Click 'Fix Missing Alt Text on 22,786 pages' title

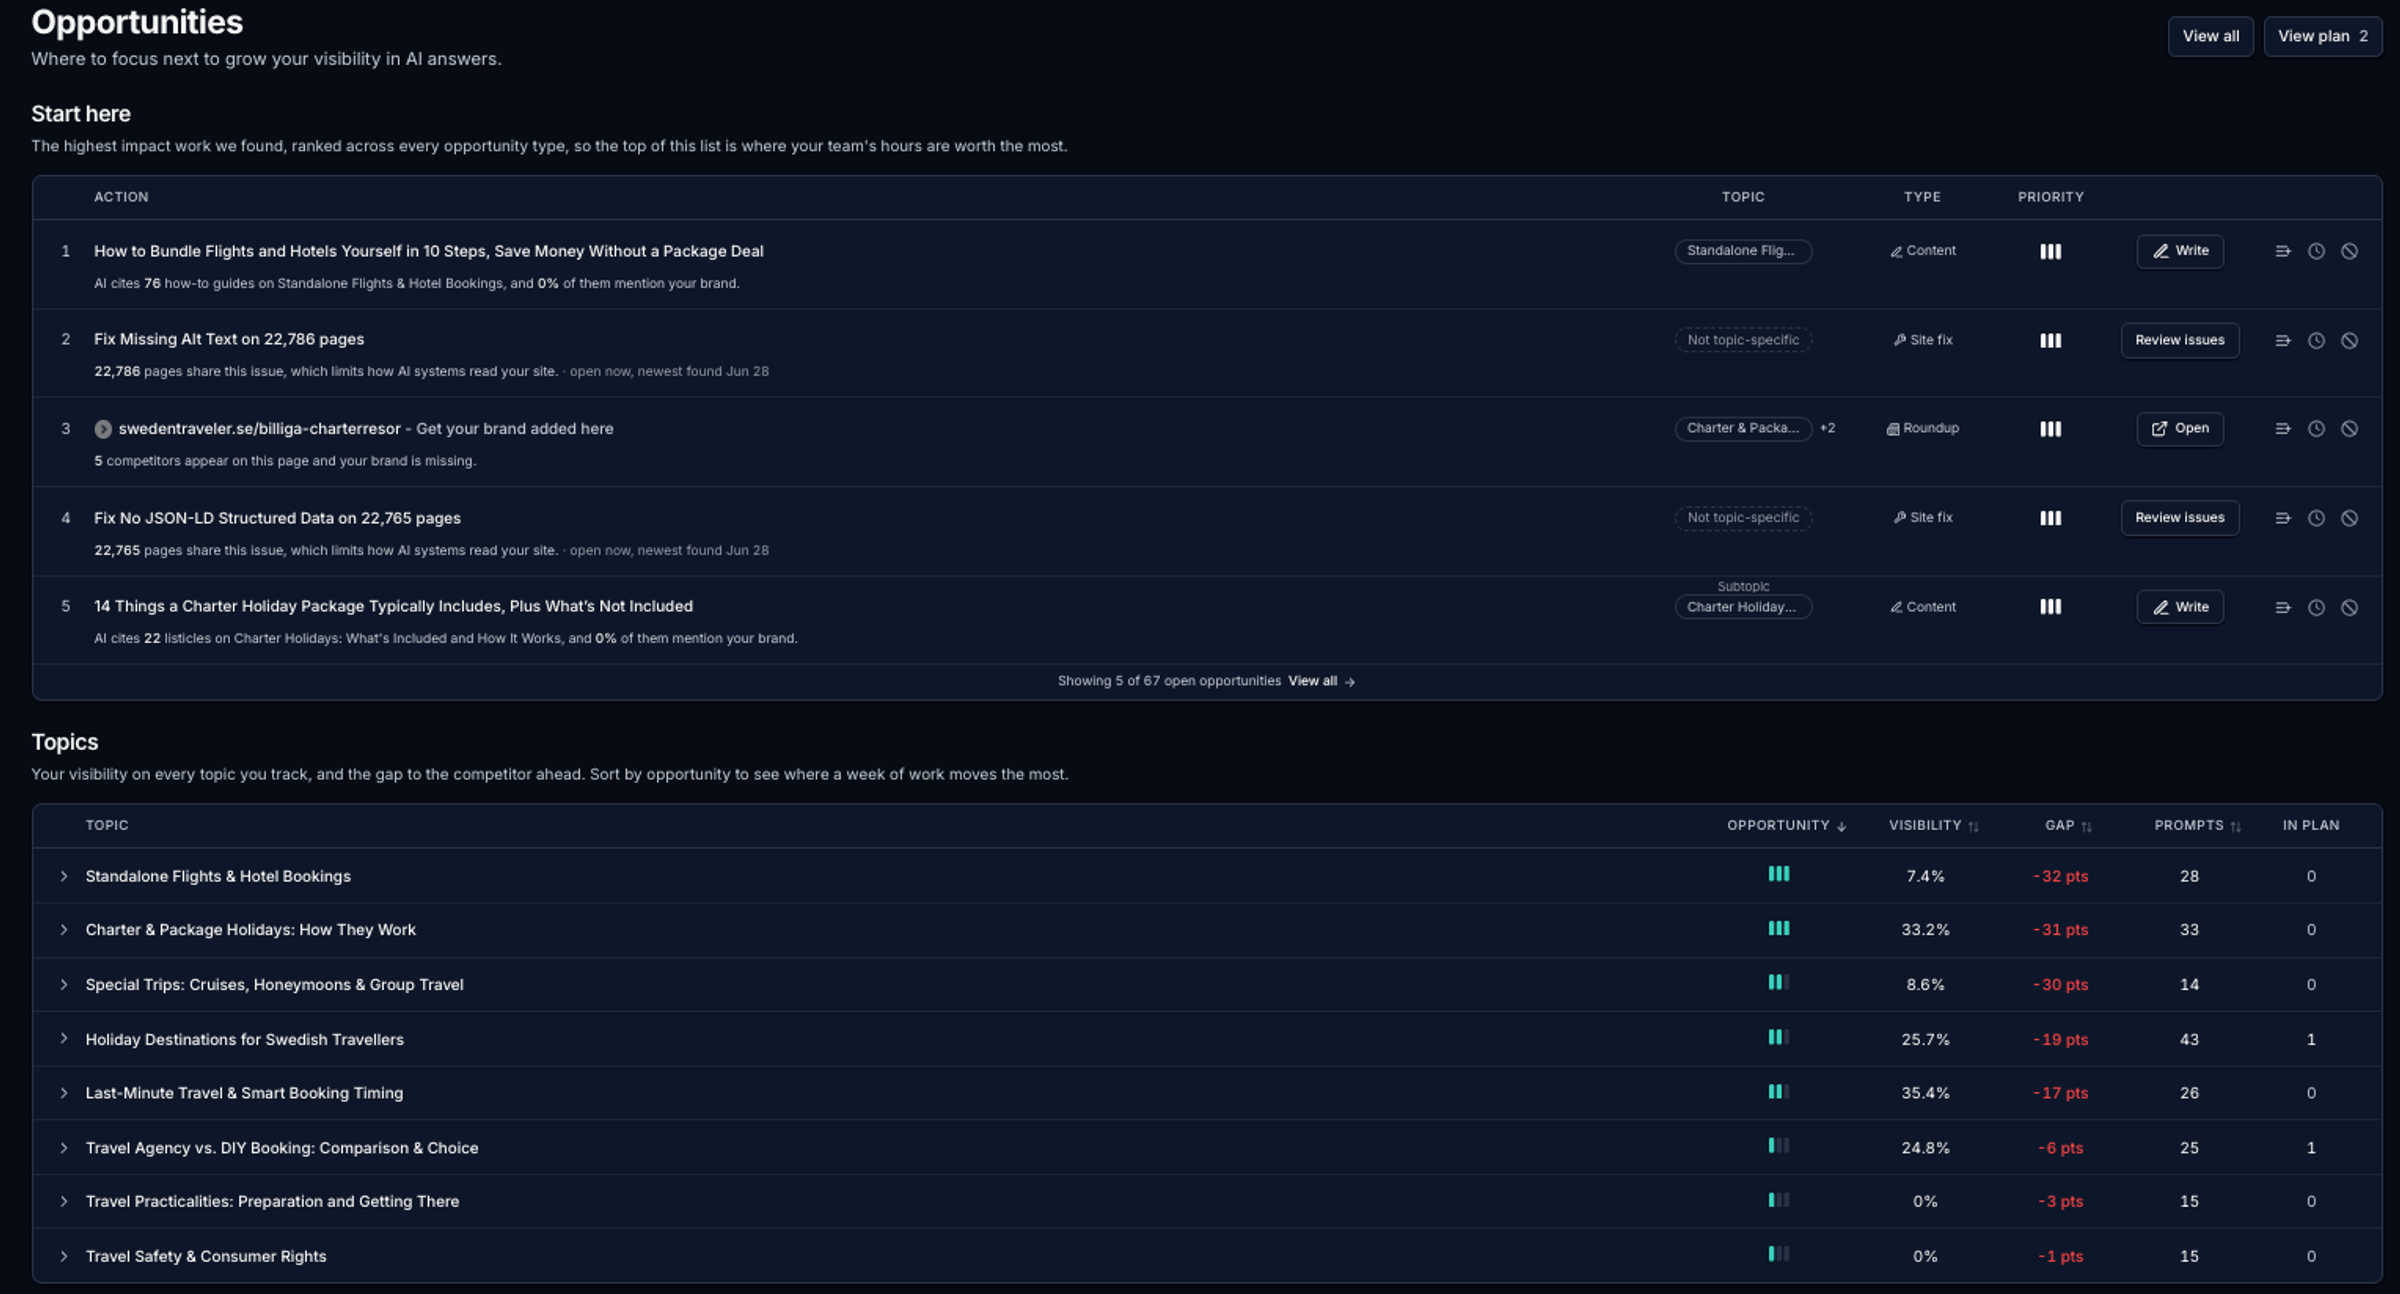pyautogui.click(x=229, y=339)
